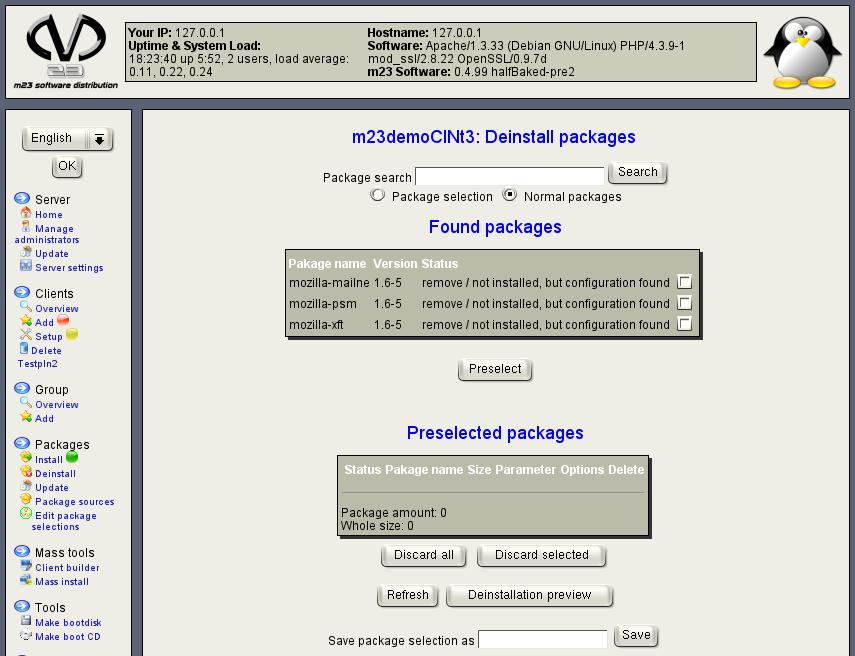
Task: Click the Client builder icon
Action: (26, 566)
